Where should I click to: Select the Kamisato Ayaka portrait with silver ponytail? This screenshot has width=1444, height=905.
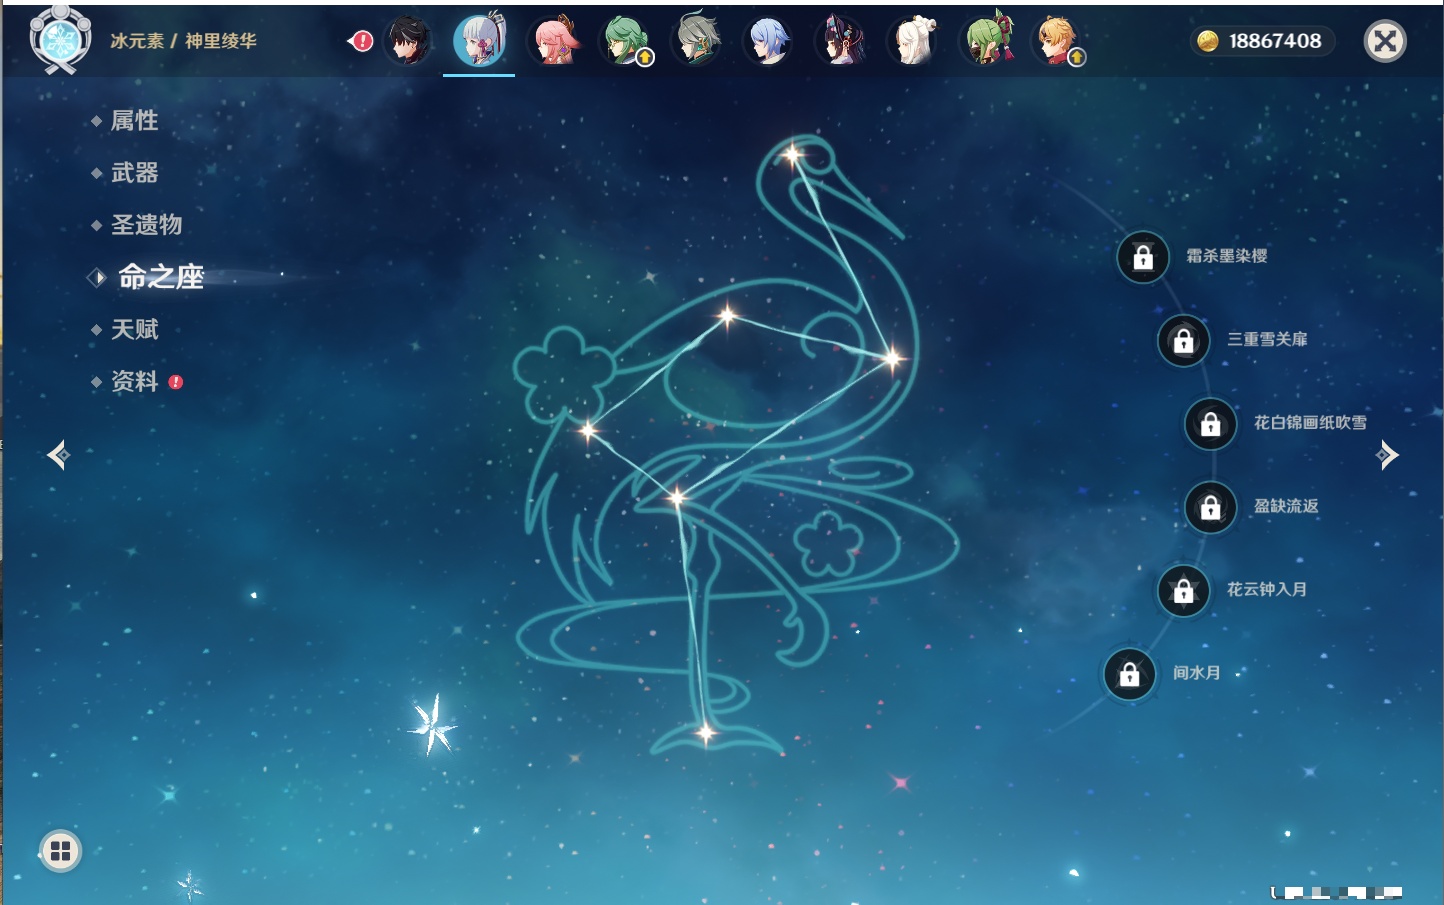click(x=480, y=40)
